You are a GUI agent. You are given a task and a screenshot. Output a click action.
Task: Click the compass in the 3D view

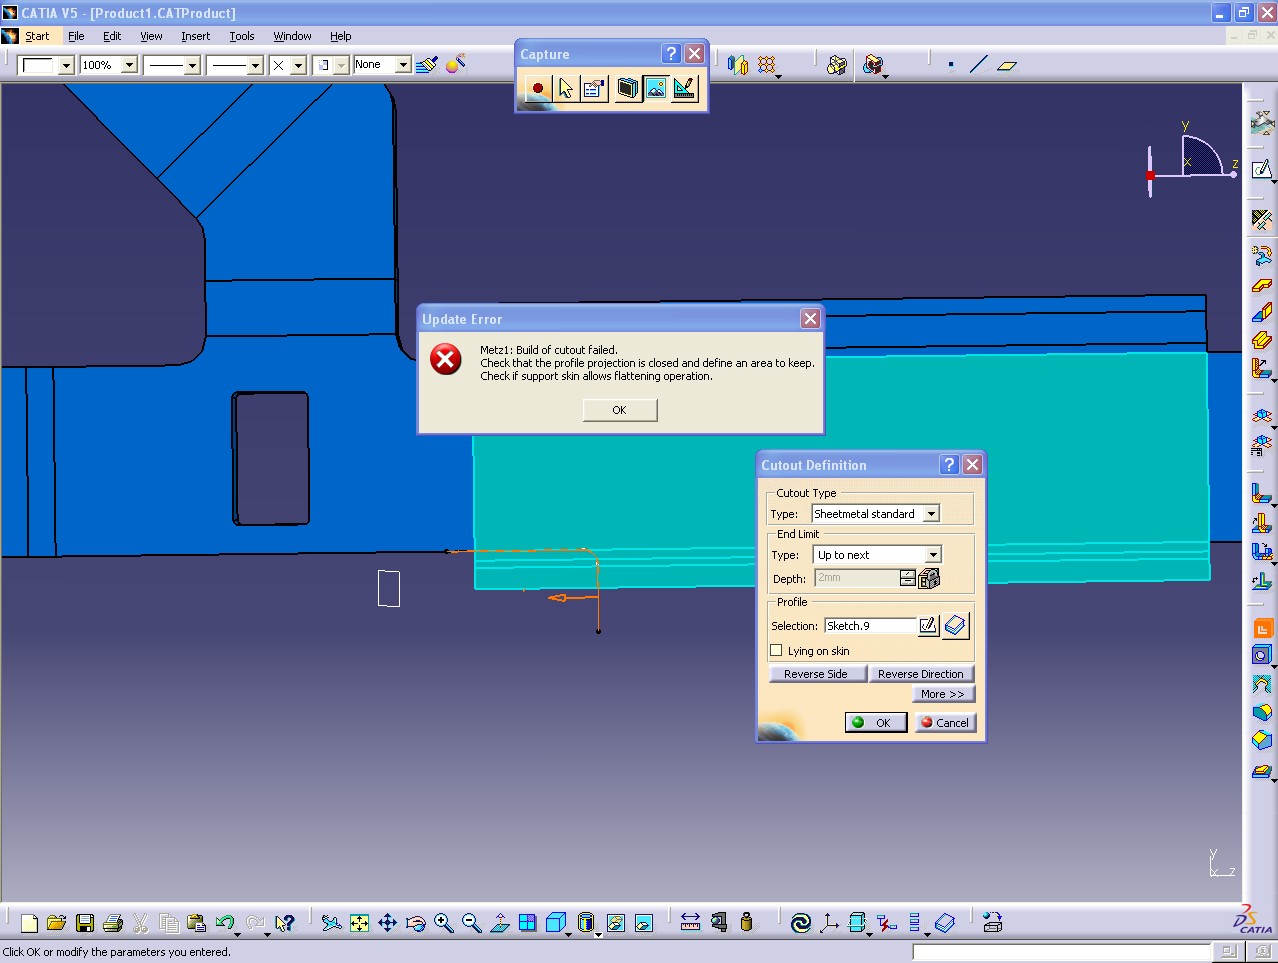1192,162
